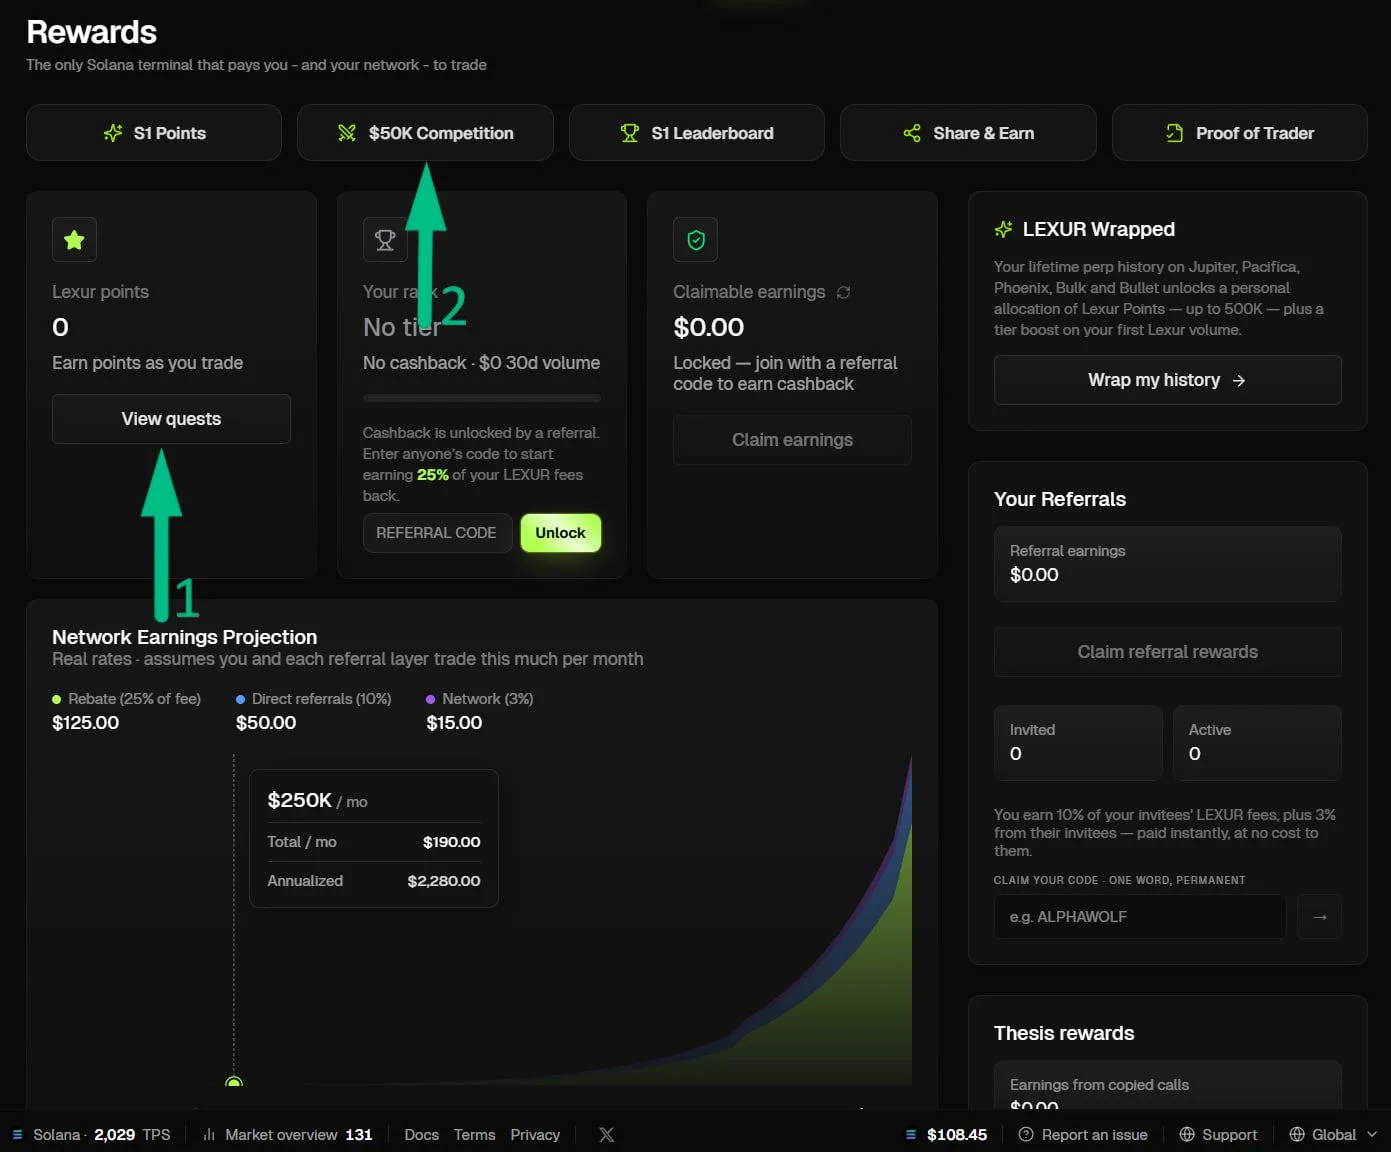Click the Annualized $2,280.00 row
This screenshot has width=1391, height=1152.
click(374, 881)
